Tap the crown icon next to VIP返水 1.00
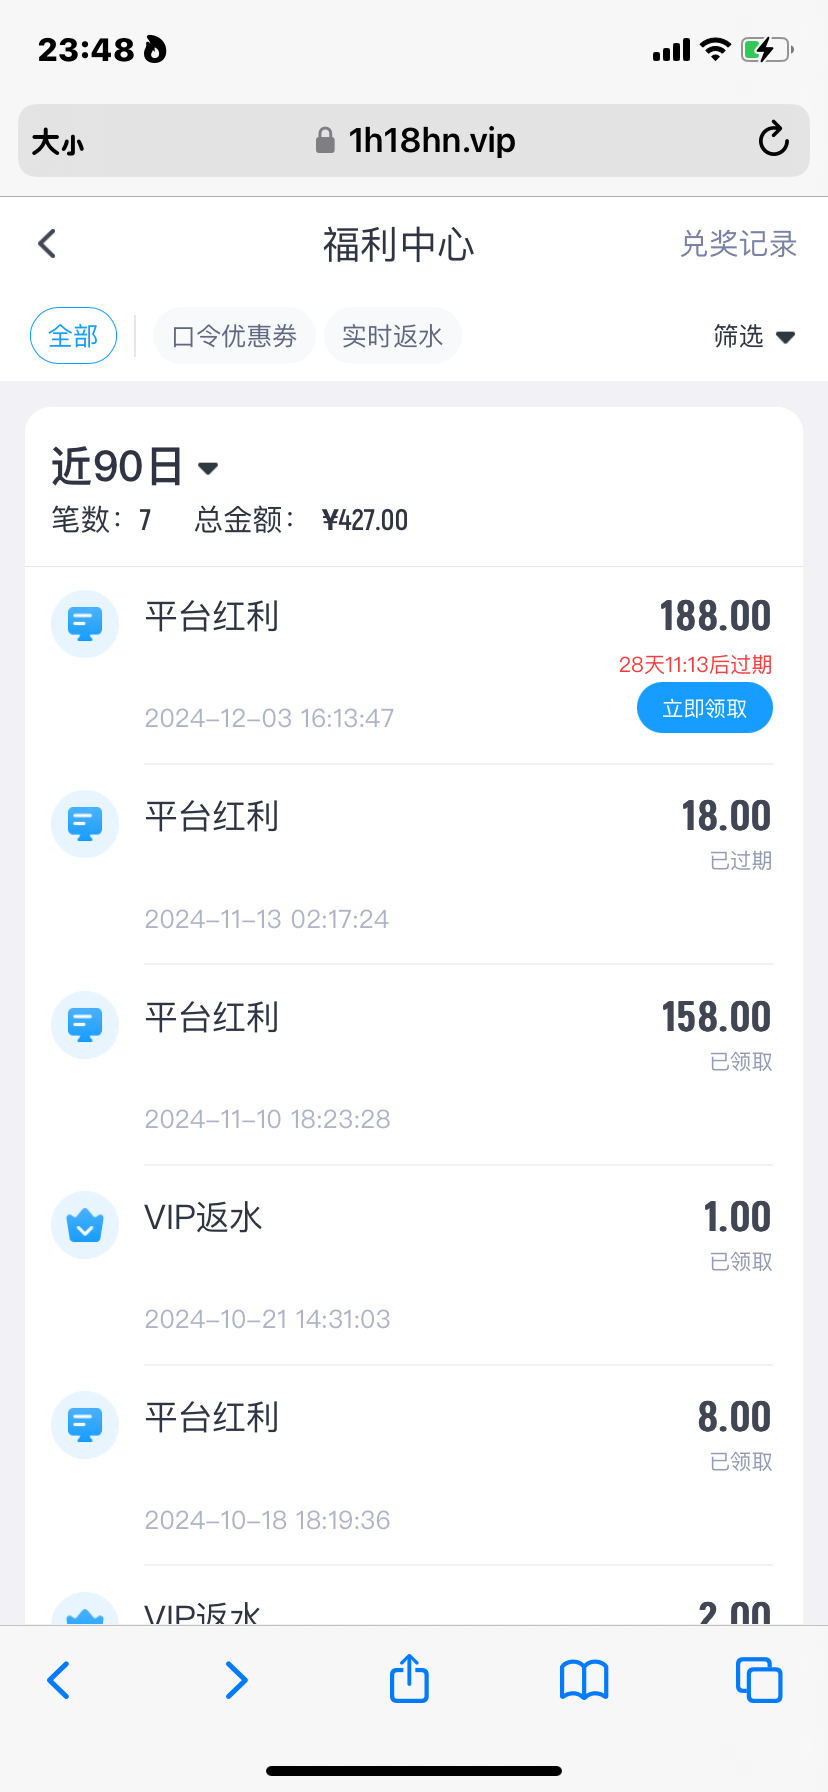The width and height of the screenshot is (828, 1792). point(85,1225)
